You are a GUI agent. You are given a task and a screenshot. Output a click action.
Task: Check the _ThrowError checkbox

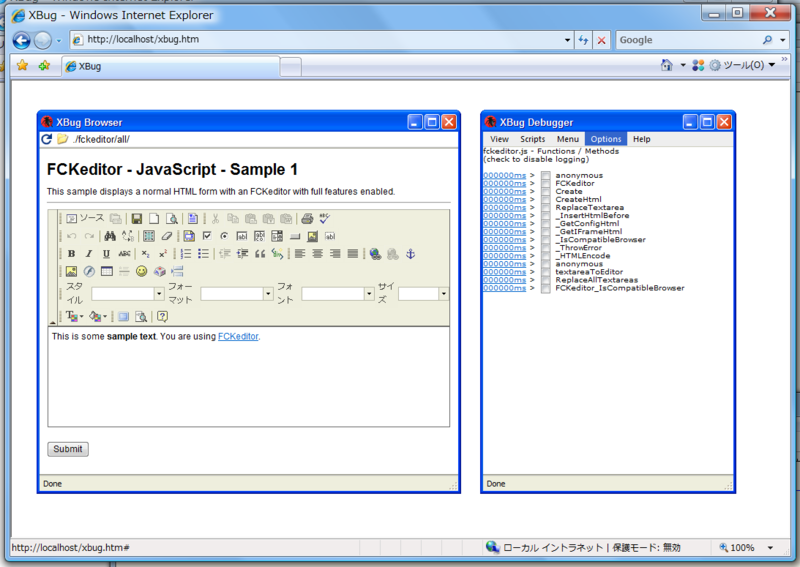pos(545,248)
